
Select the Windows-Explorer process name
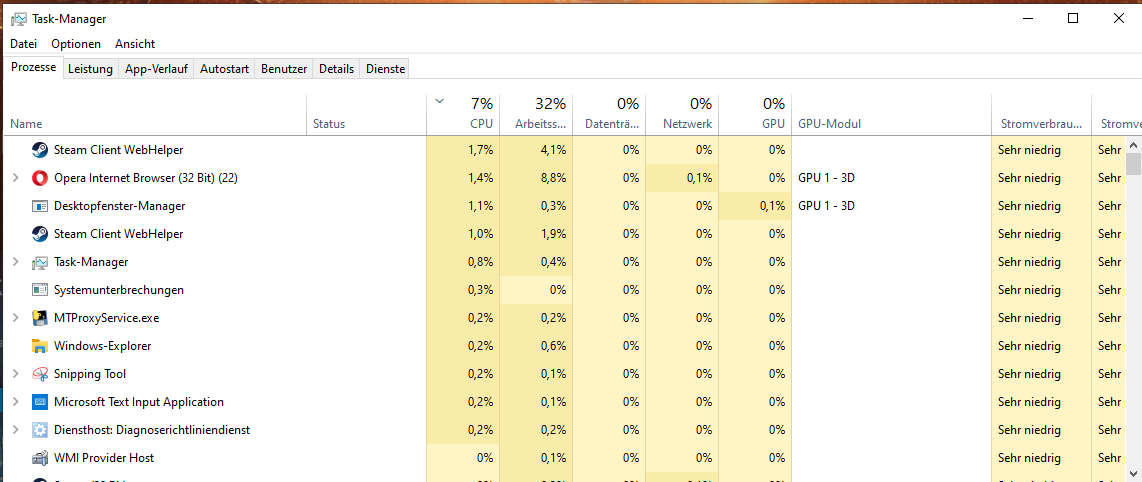click(103, 346)
